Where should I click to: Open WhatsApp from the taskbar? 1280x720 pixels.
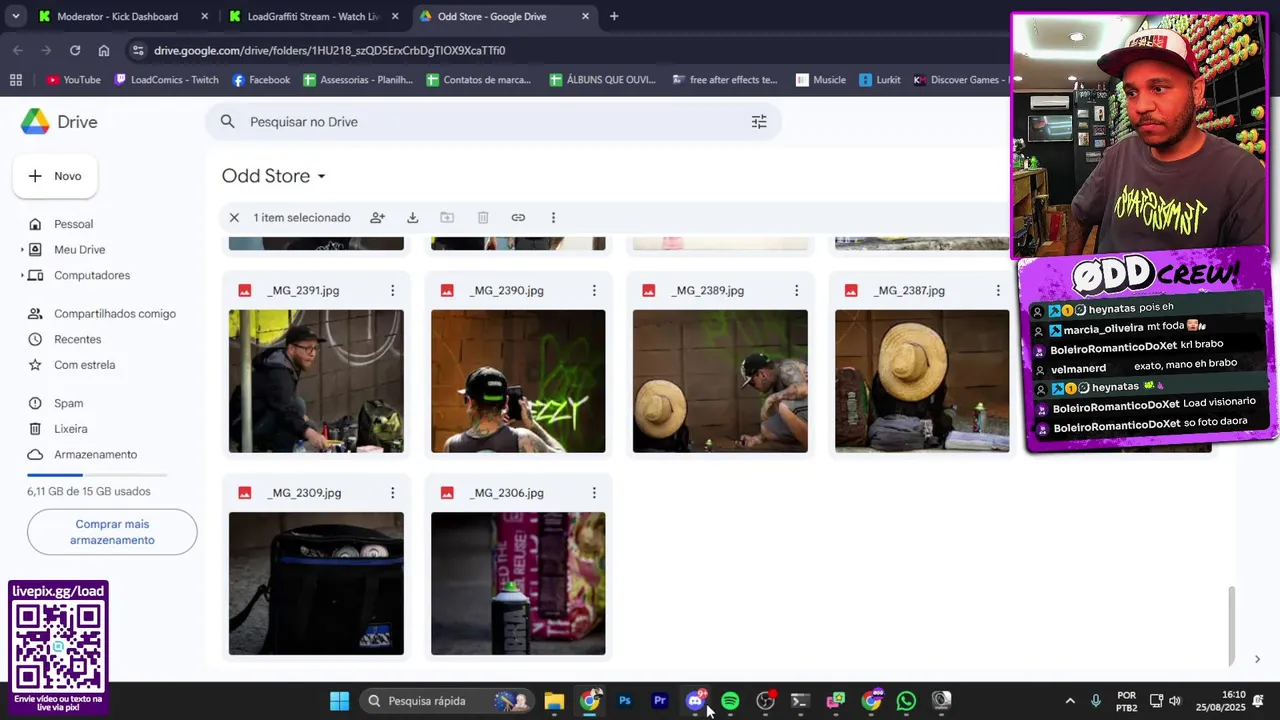[906, 701]
